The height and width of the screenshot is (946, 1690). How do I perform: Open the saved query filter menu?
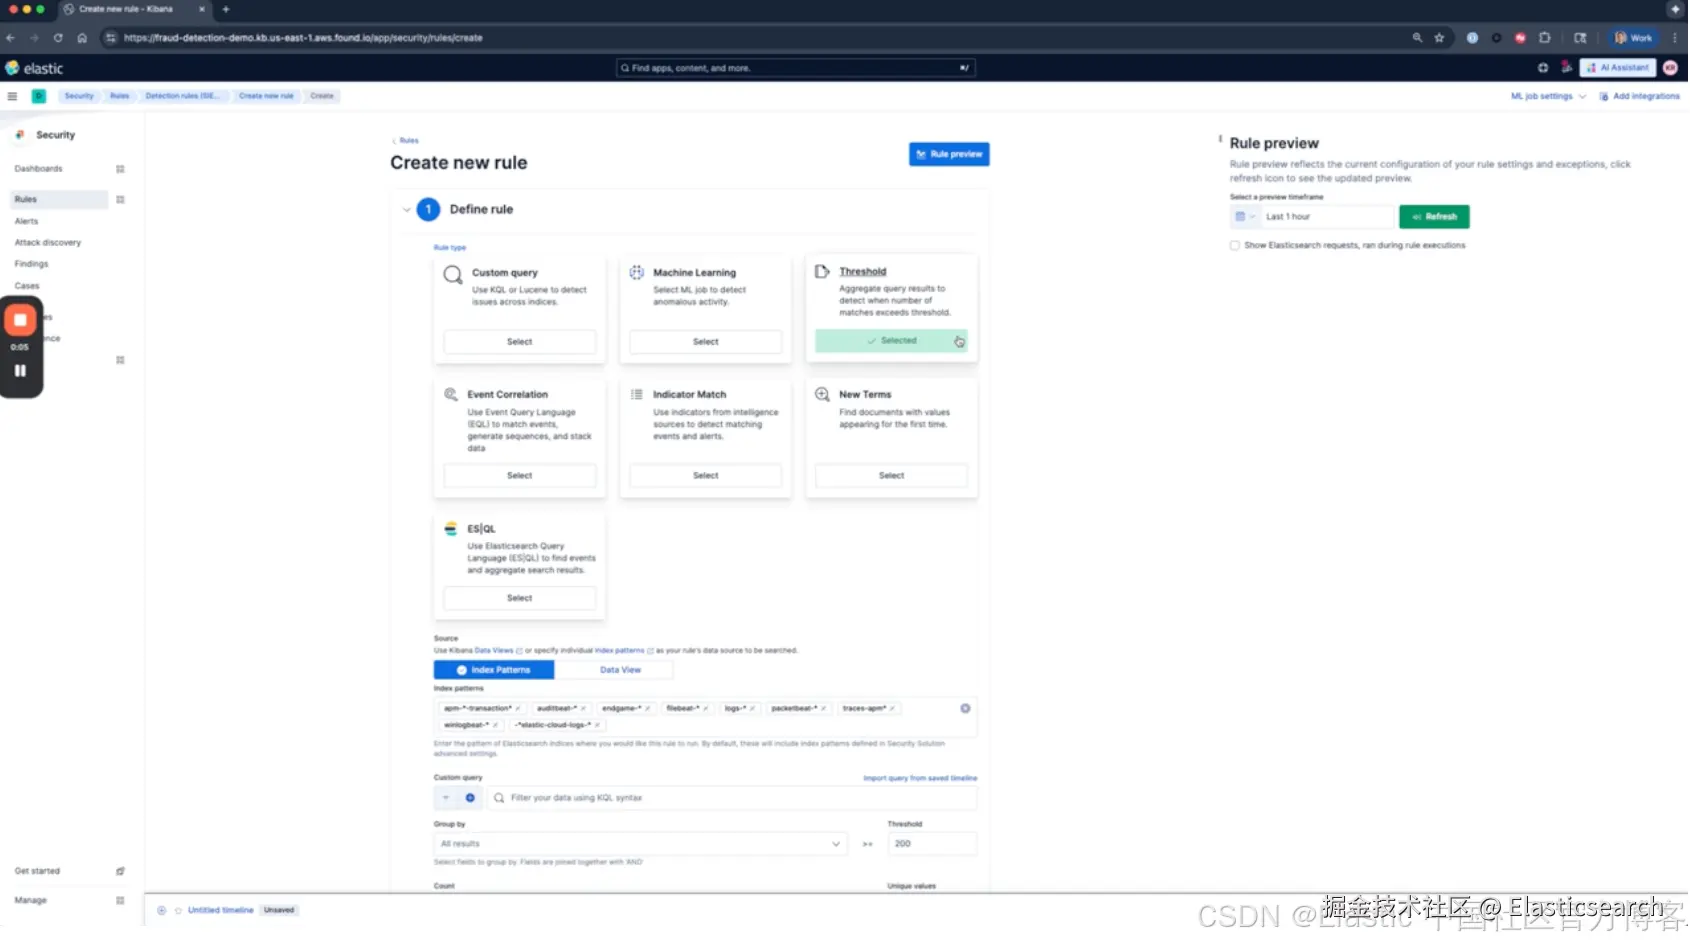pyautogui.click(x=446, y=798)
